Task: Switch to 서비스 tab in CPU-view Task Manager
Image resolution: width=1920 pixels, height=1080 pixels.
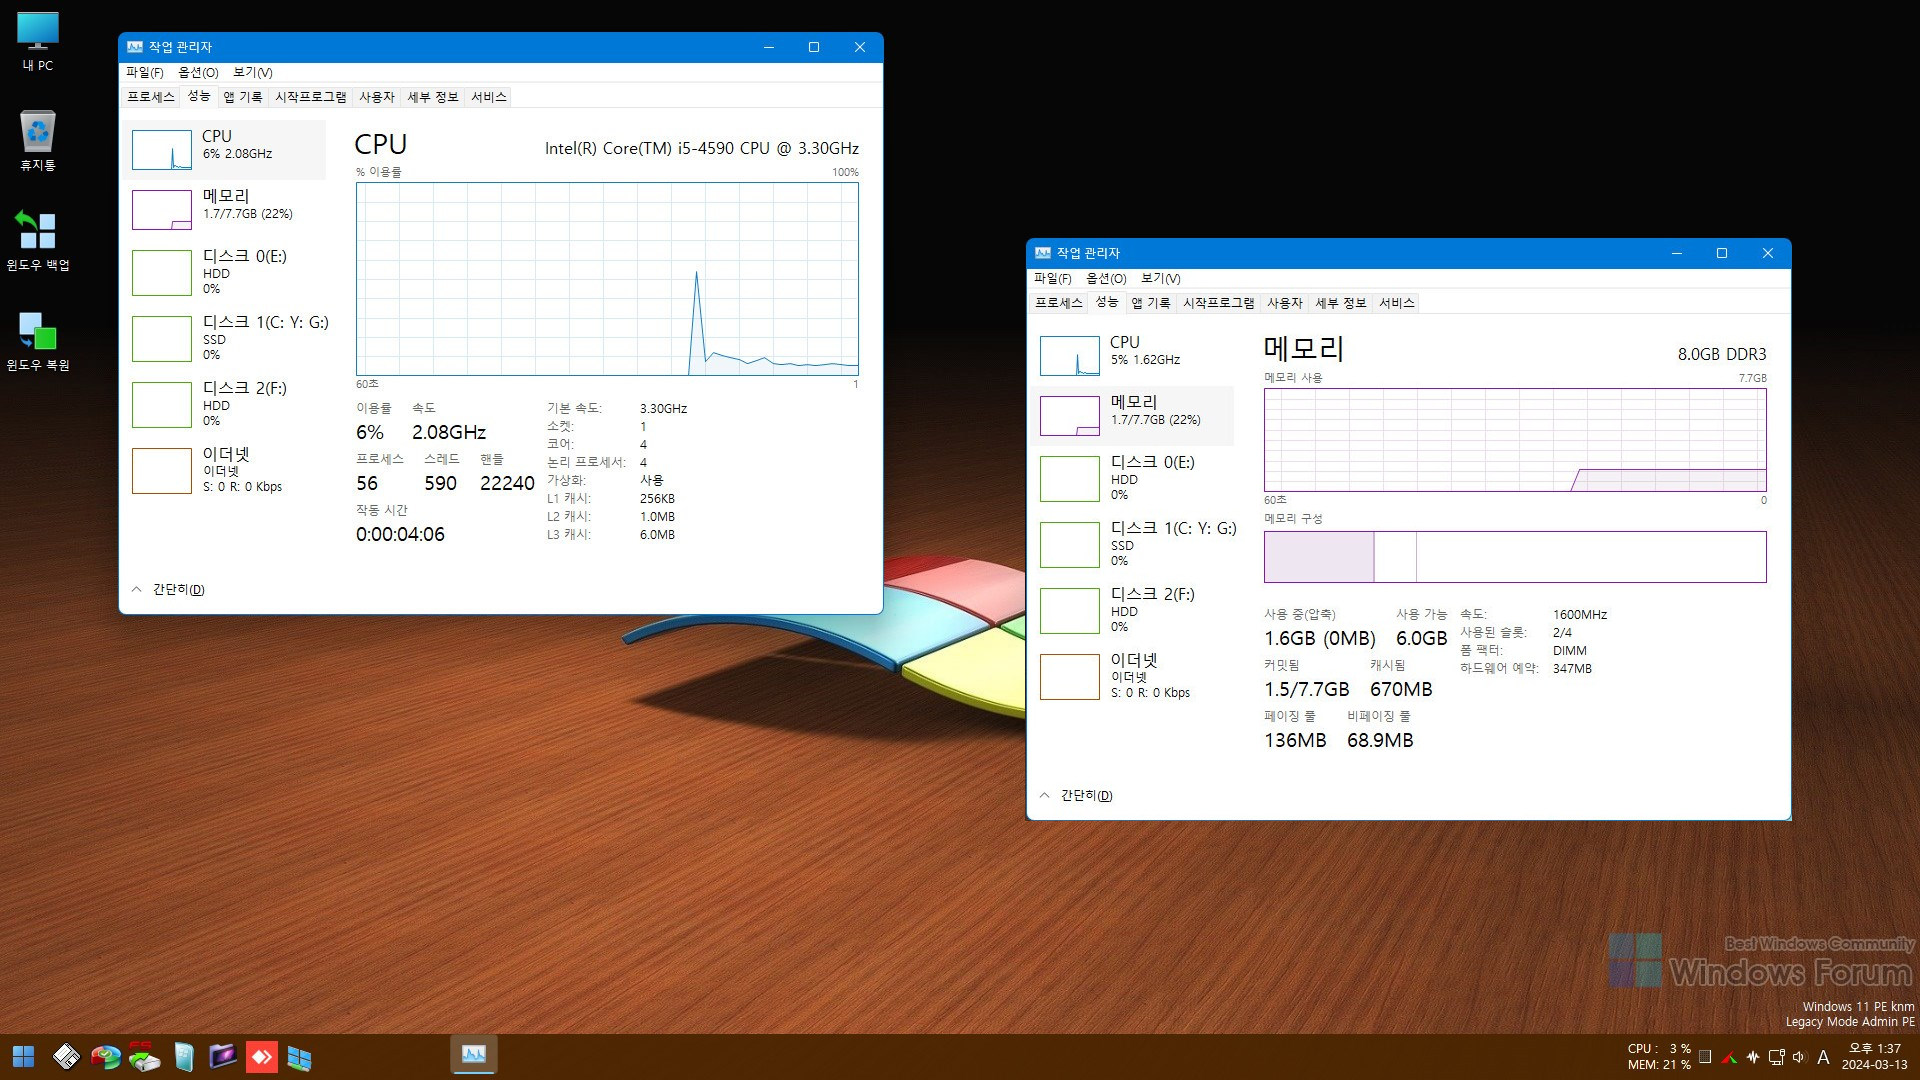Action: [489, 97]
